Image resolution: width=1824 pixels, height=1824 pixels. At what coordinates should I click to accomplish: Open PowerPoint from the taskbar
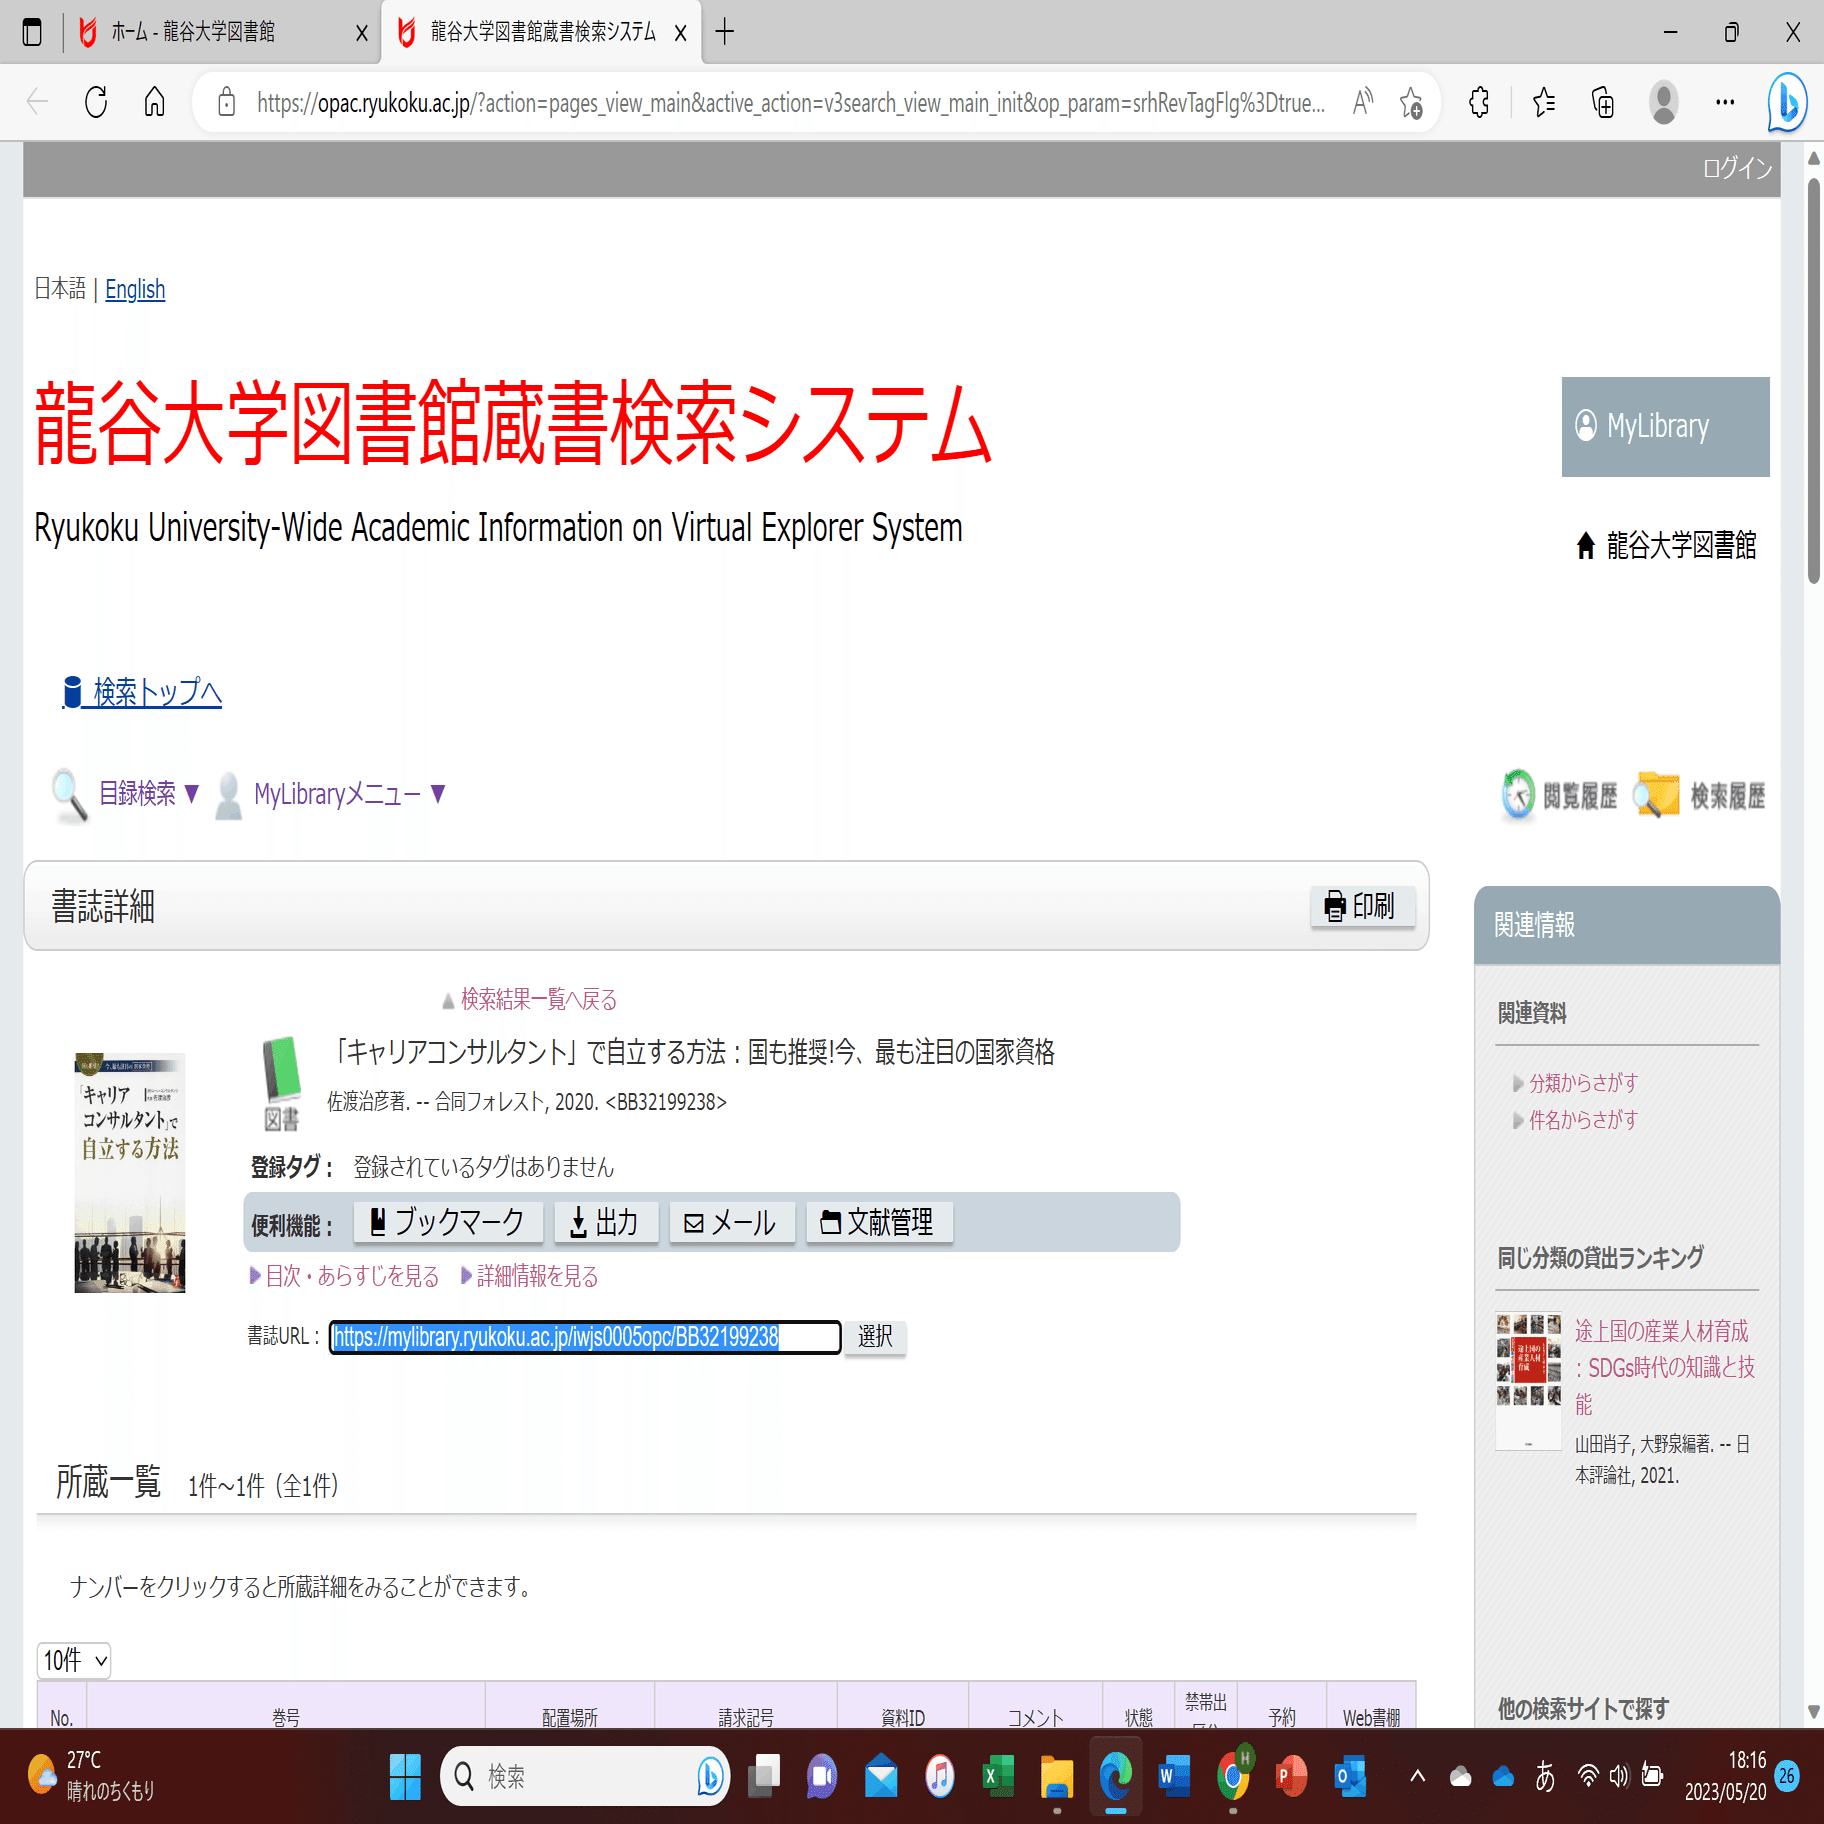pos(1291,1776)
